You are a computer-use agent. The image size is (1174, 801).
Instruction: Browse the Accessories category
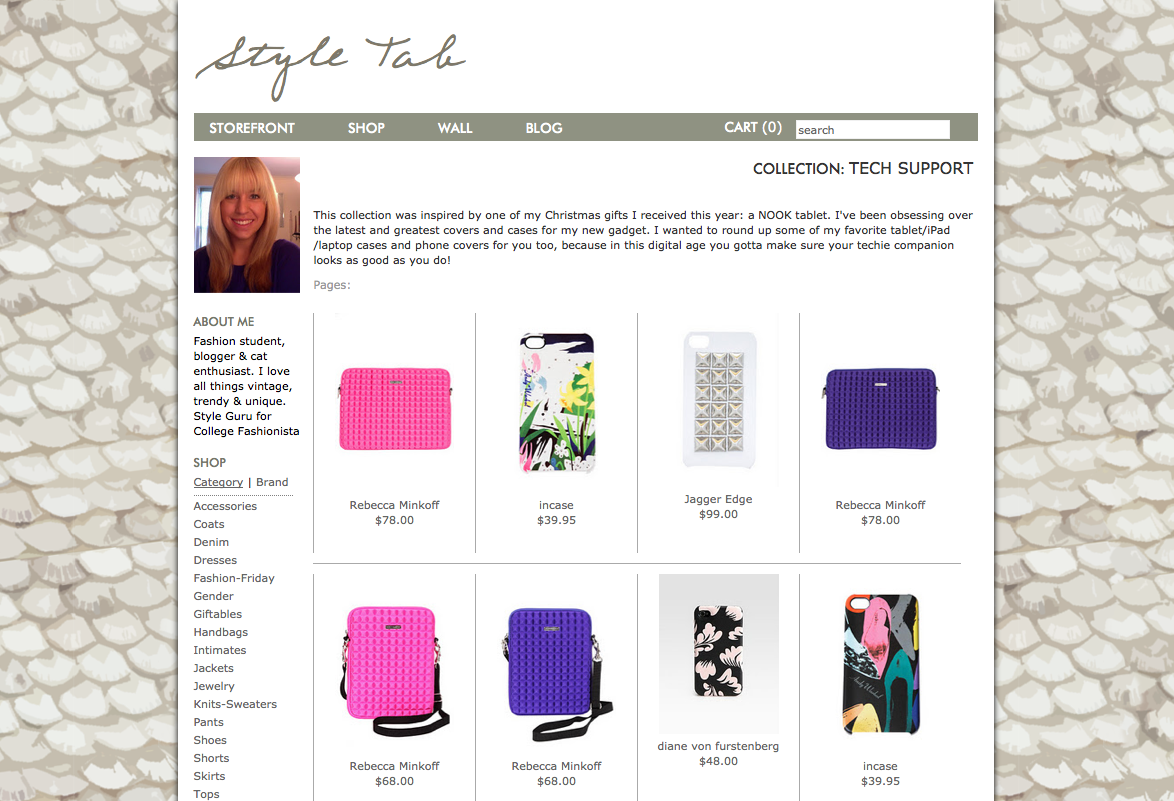tap(225, 506)
